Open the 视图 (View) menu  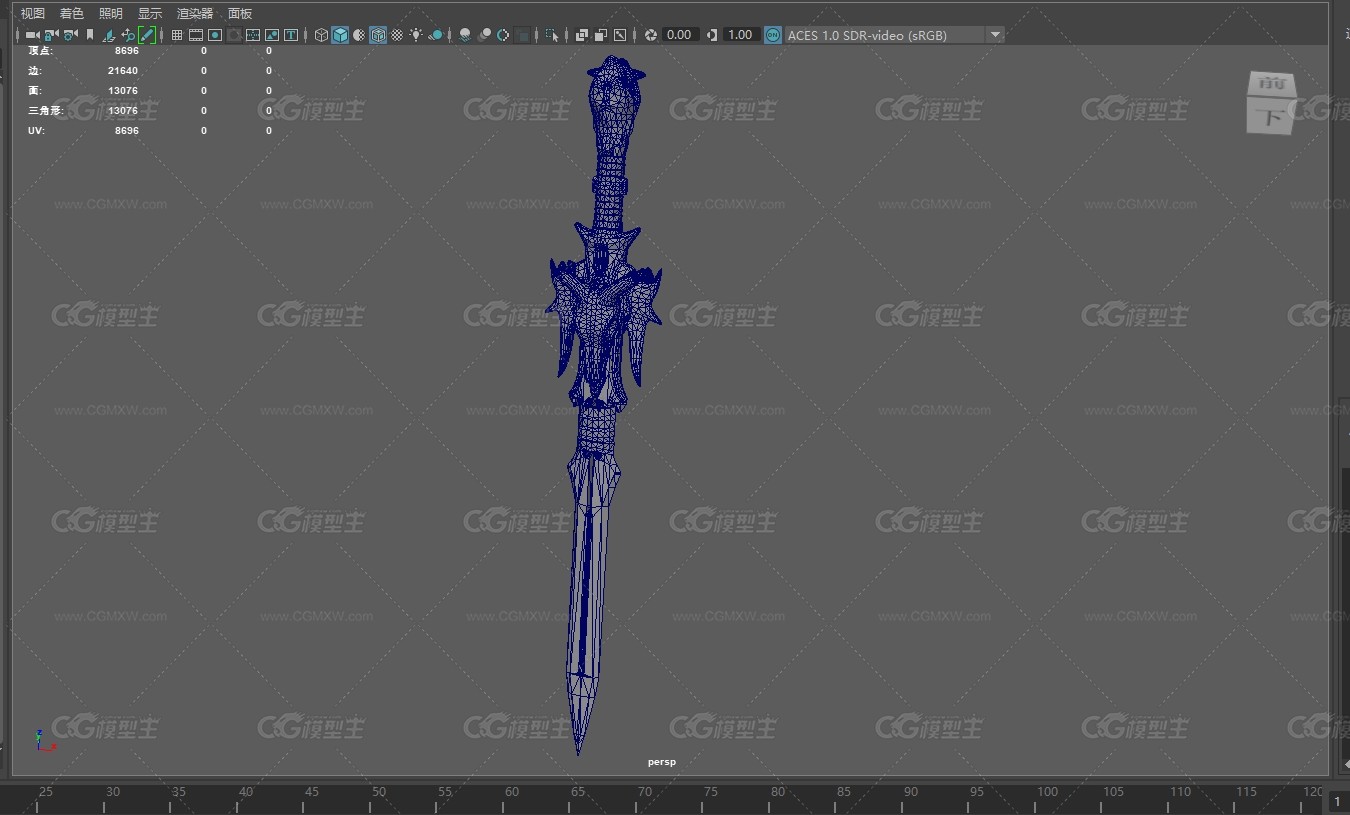[x=33, y=14]
